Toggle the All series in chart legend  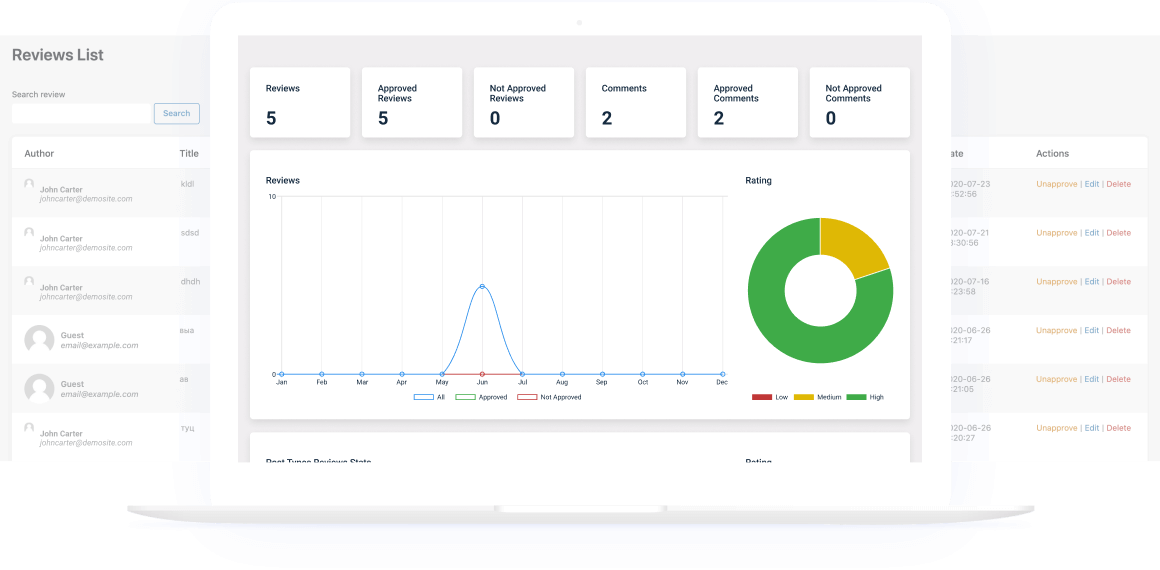coord(429,398)
